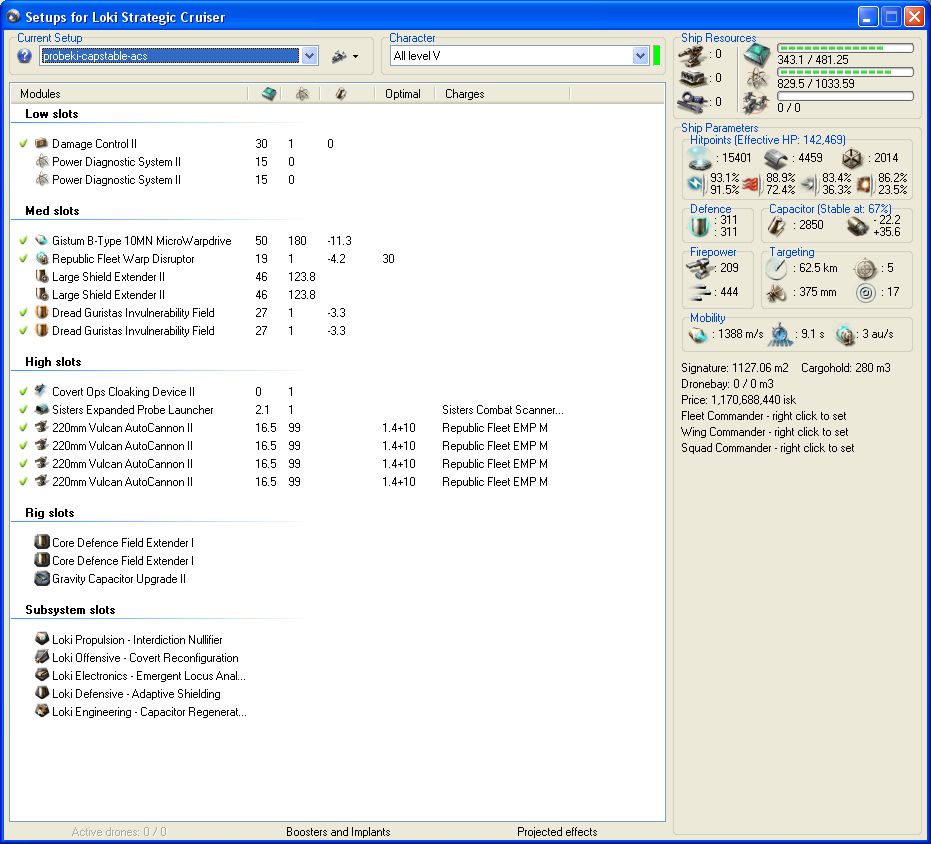Select first Power Diagnostic System II module
Viewport: 931px width, 844px height.
click(x=116, y=162)
